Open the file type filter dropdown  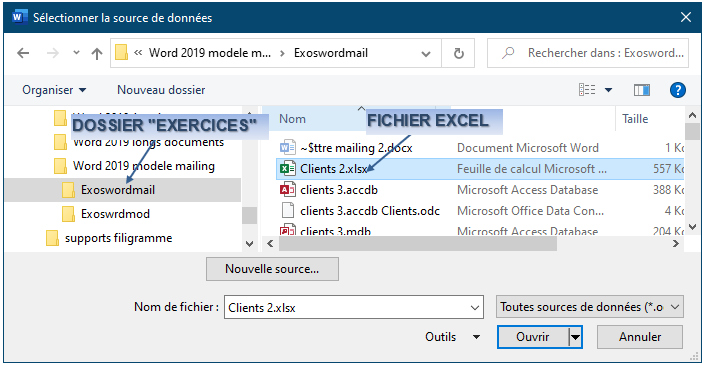coord(590,307)
